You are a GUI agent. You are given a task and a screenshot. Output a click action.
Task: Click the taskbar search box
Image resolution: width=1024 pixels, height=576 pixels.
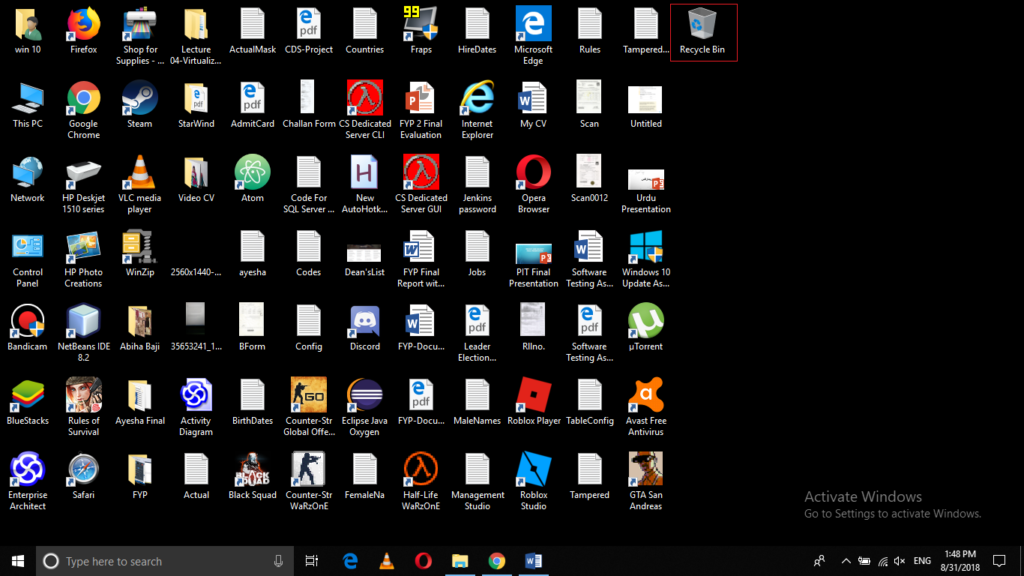point(165,561)
